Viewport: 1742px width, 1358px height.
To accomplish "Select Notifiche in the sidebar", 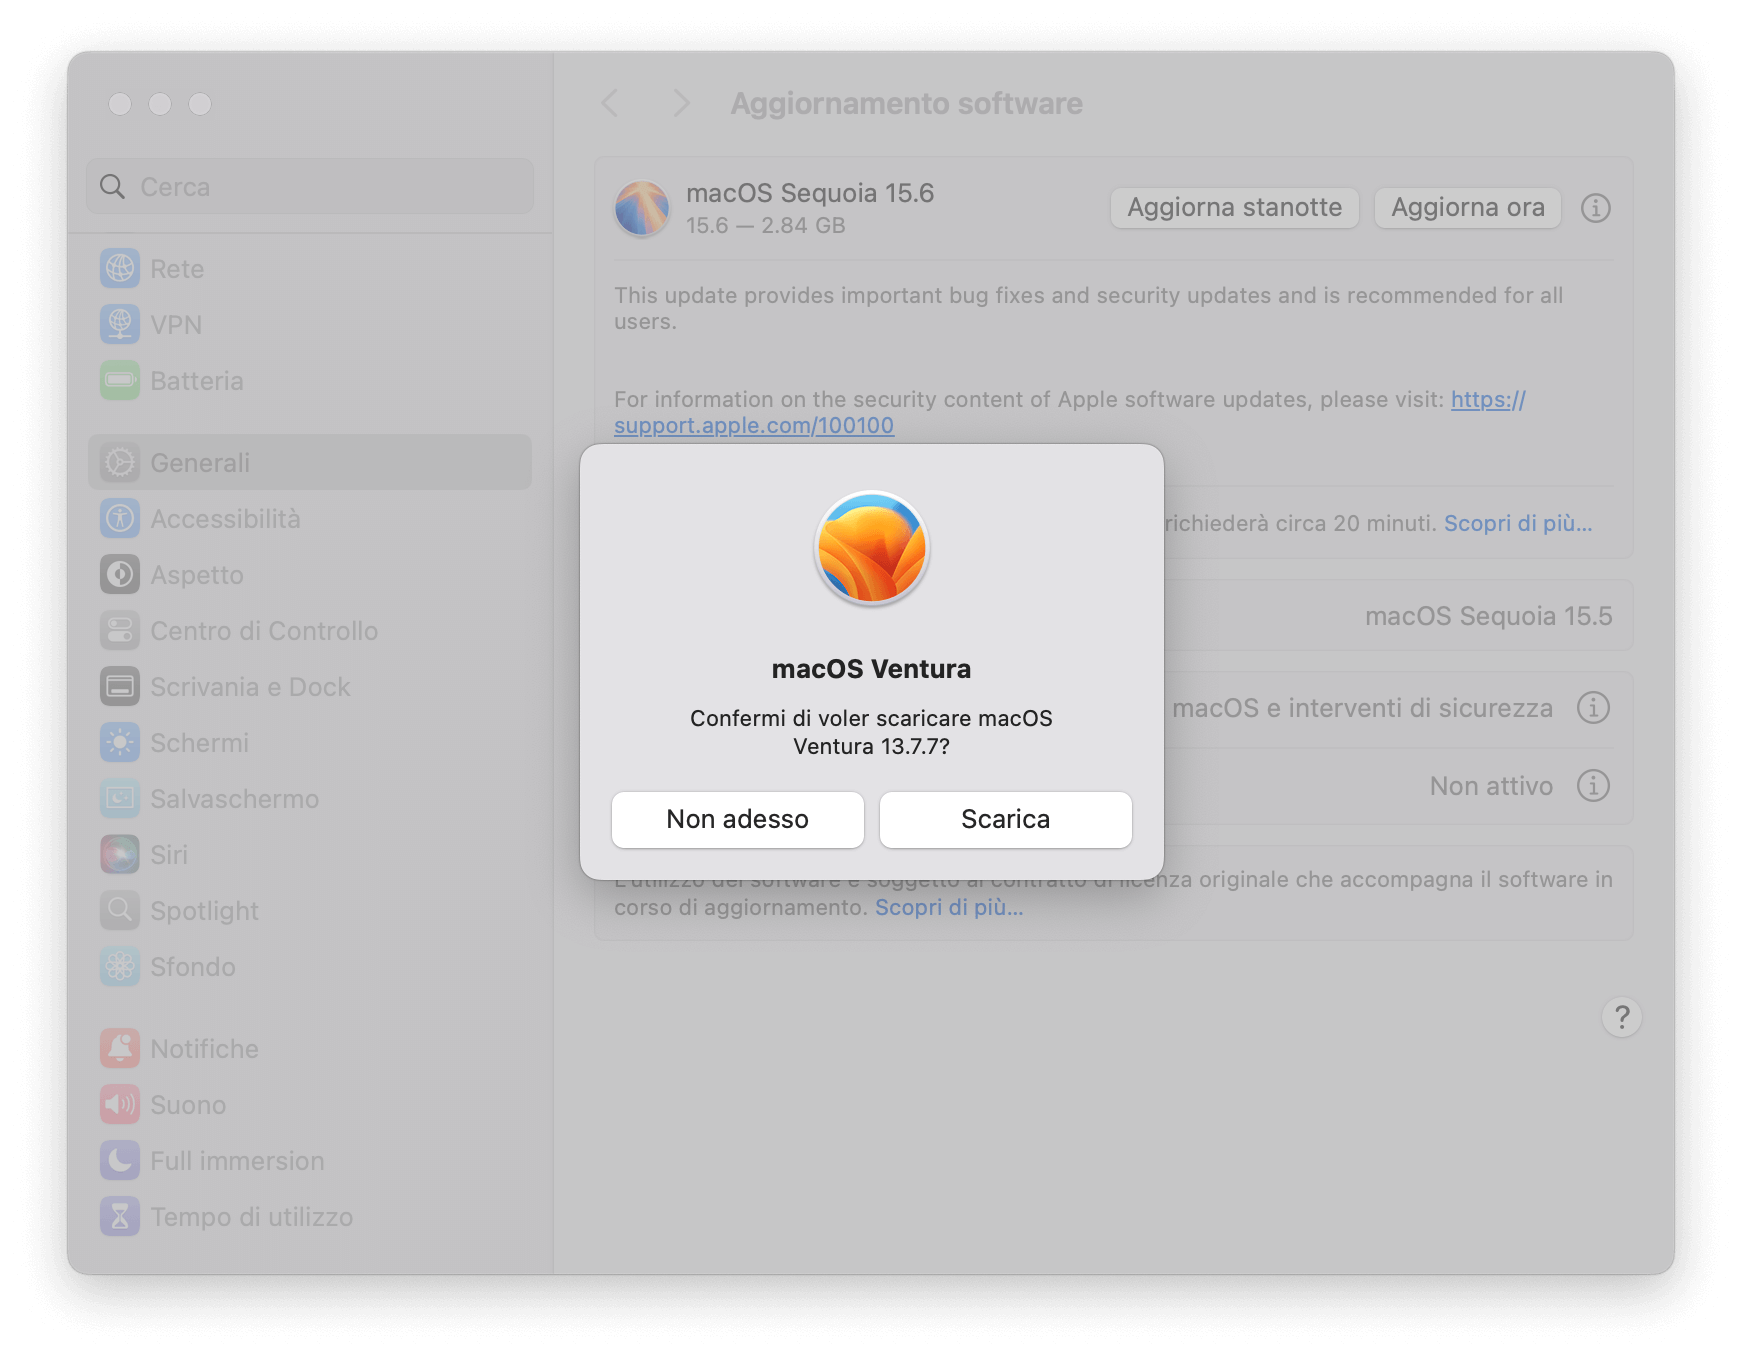I will click(x=310, y=1049).
